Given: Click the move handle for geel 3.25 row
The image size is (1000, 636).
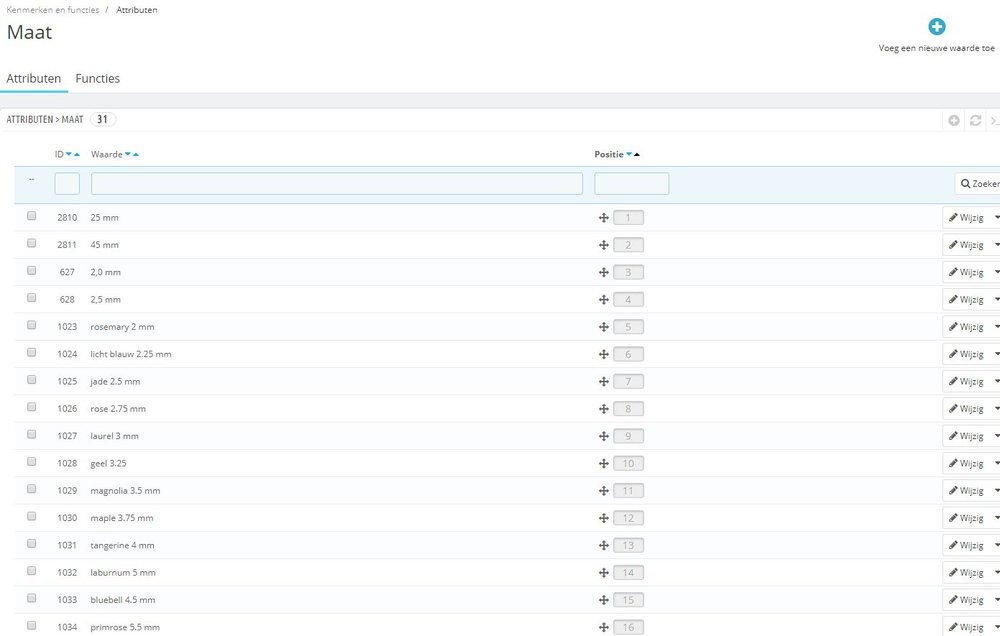Looking at the screenshot, I should pyautogui.click(x=603, y=464).
